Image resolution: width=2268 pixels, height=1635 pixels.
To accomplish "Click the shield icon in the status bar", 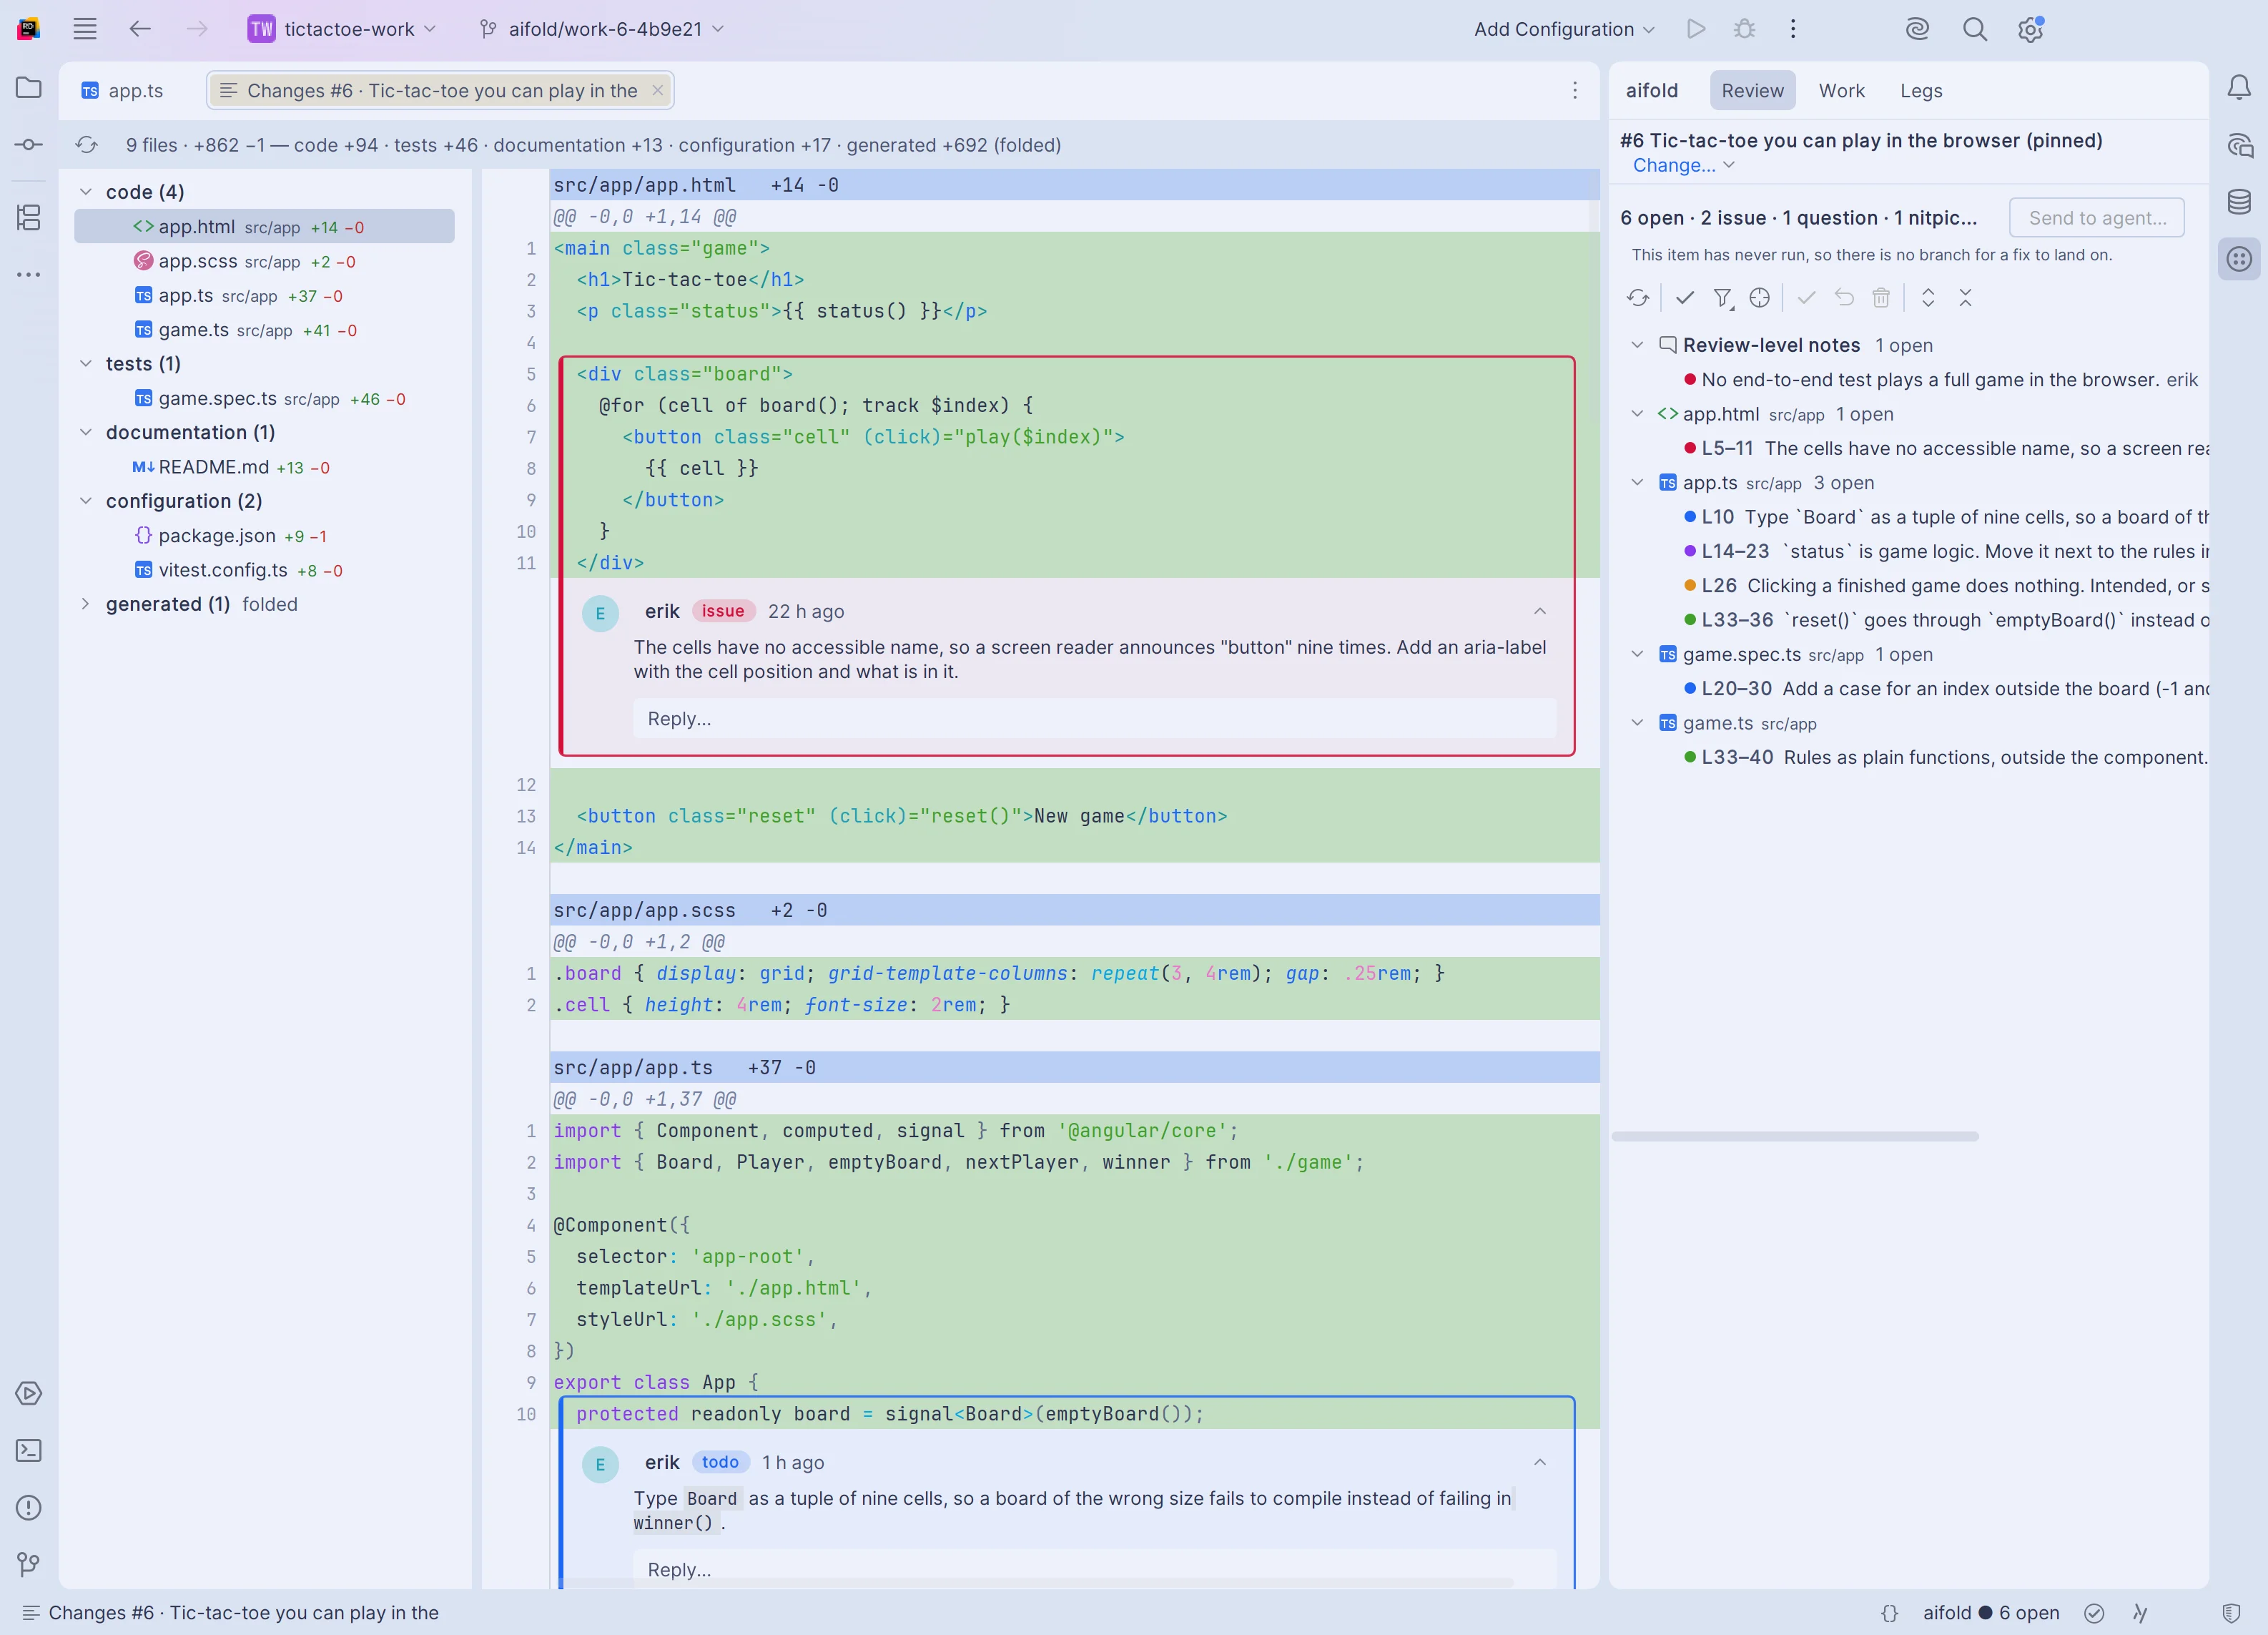I will 2230,1613.
